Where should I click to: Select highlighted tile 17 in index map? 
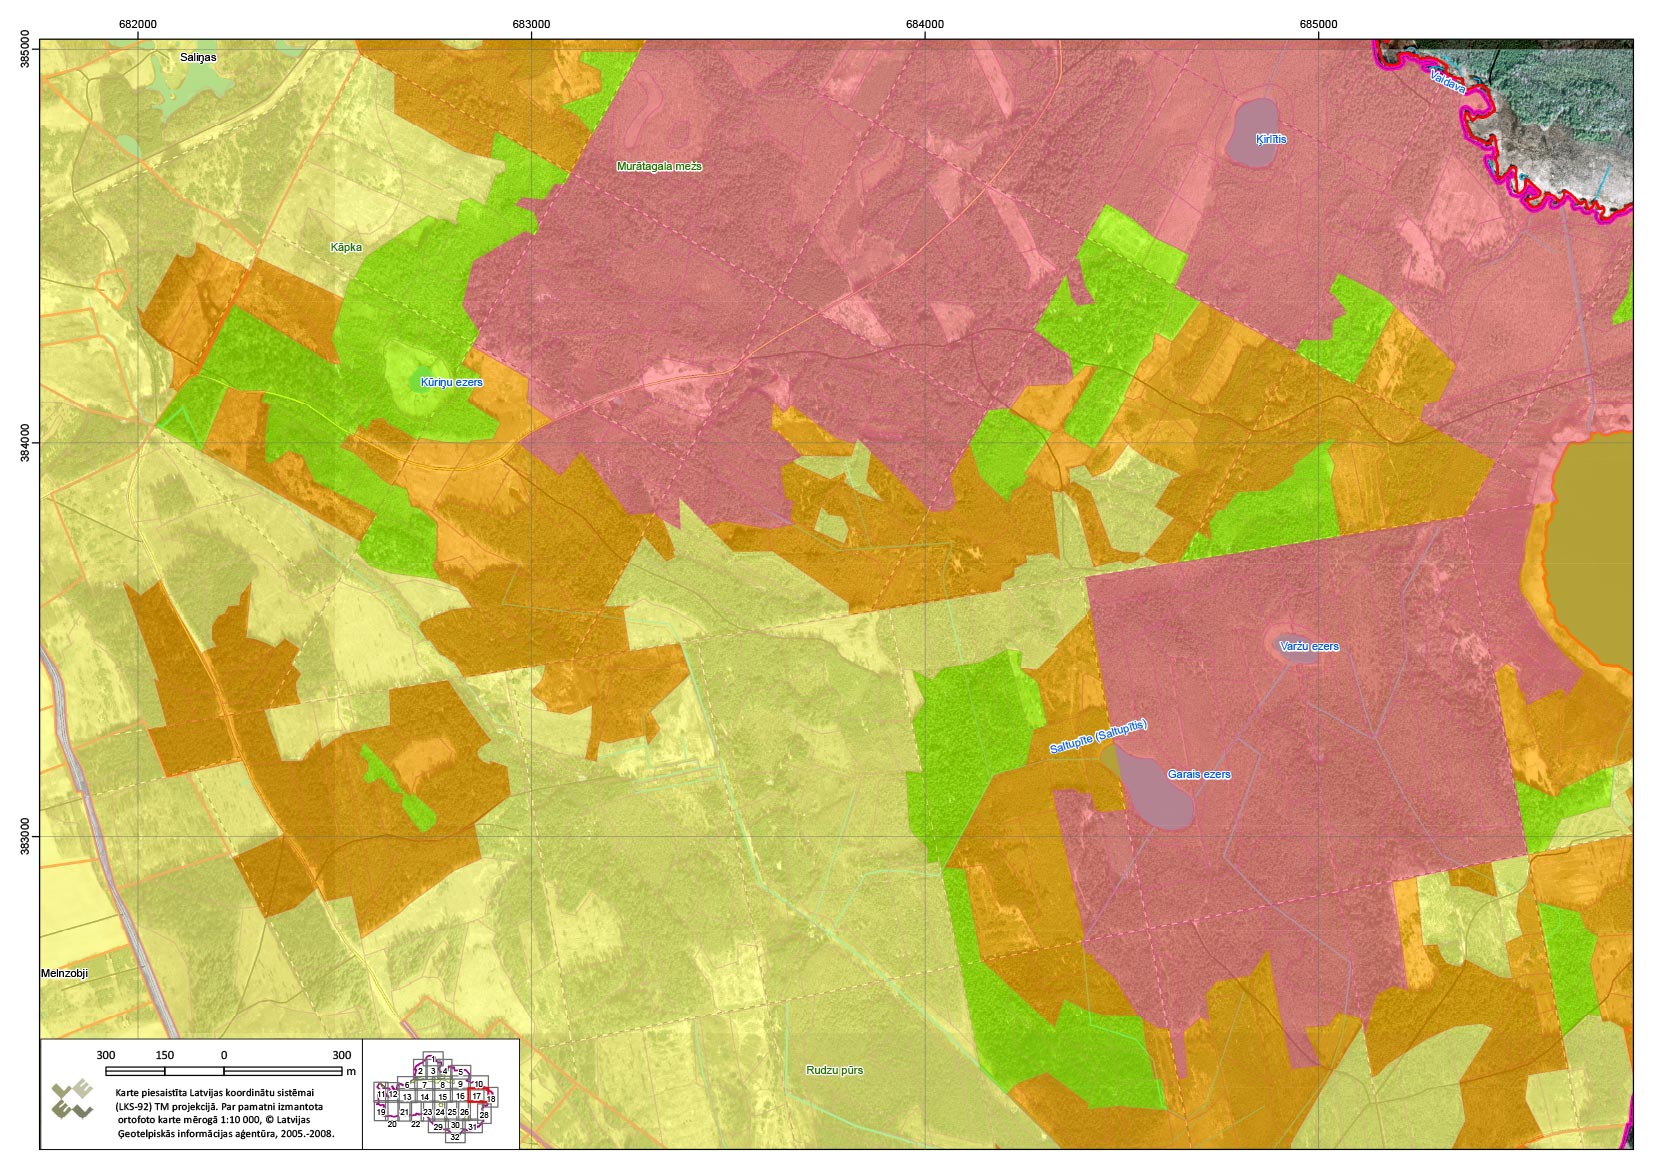[477, 1096]
